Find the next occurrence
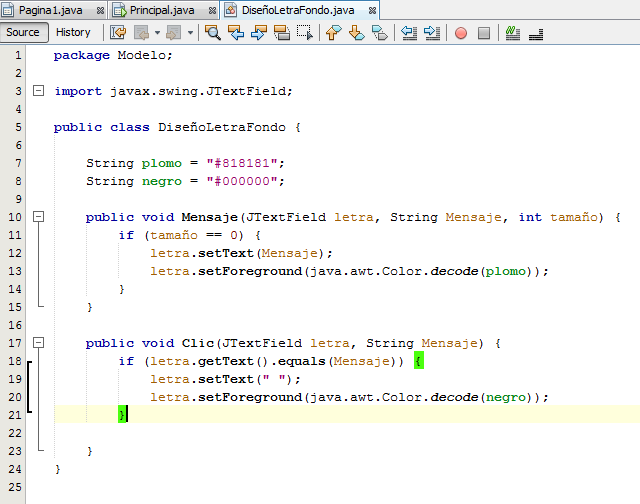The image size is (640, 504). (x=259, y=33)
